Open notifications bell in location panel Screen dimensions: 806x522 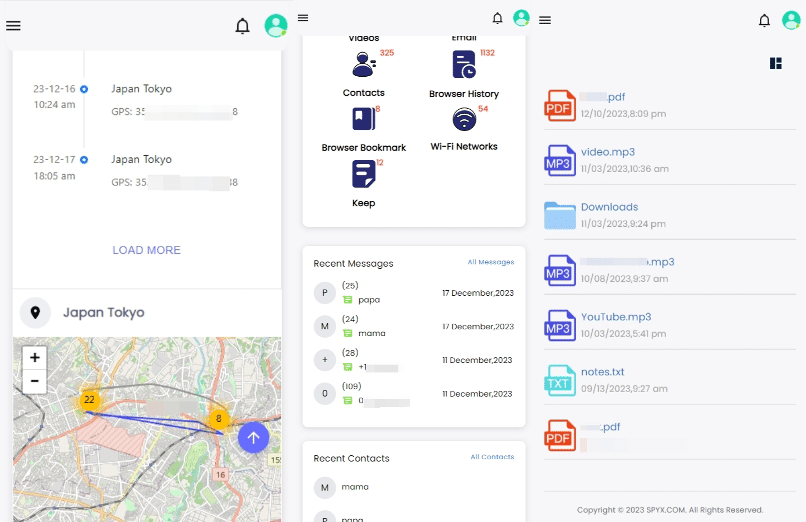(243, 26)
